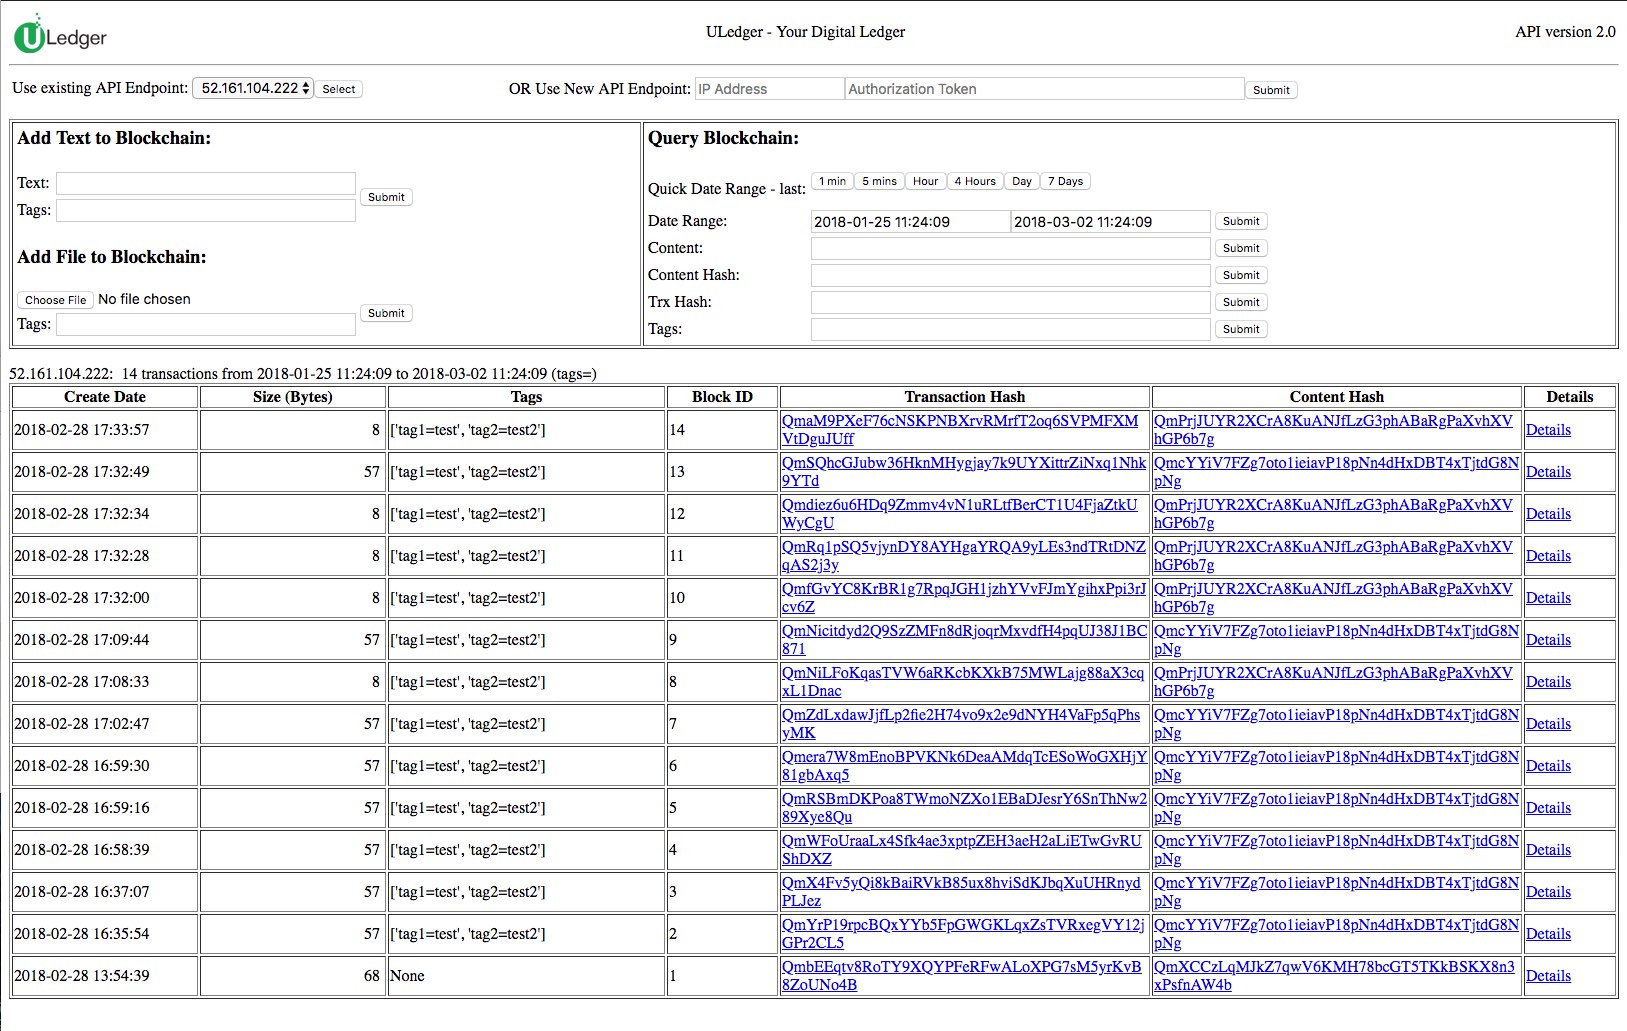1627x1031 pixels.
Task: Open Details for block 14
Action: 1547,430
